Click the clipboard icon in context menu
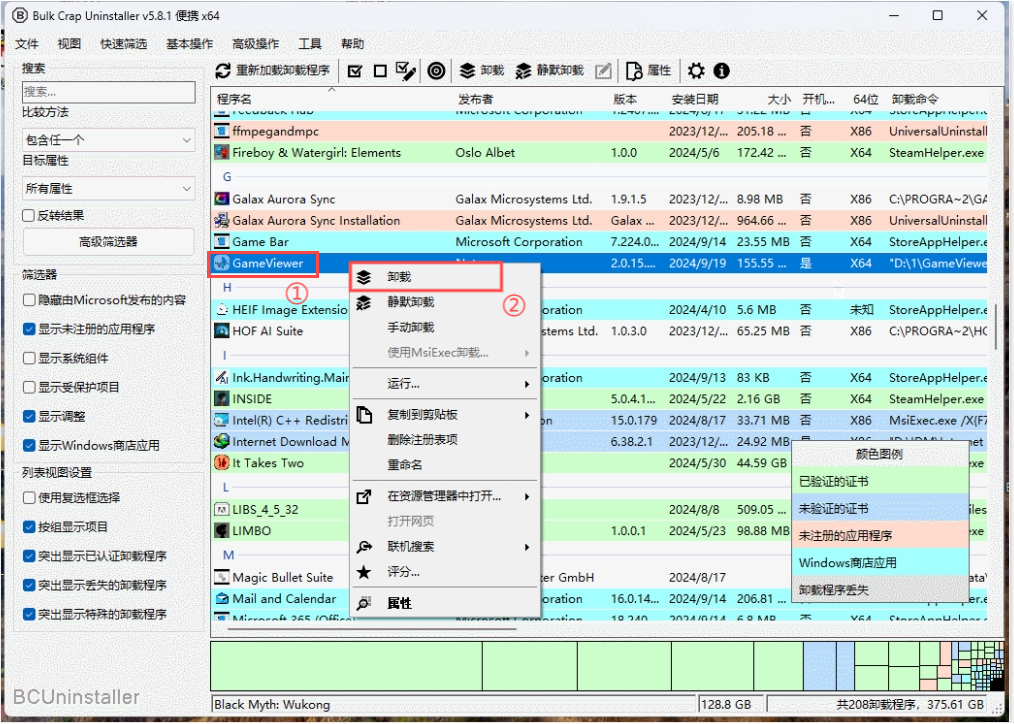 (364, 414)
